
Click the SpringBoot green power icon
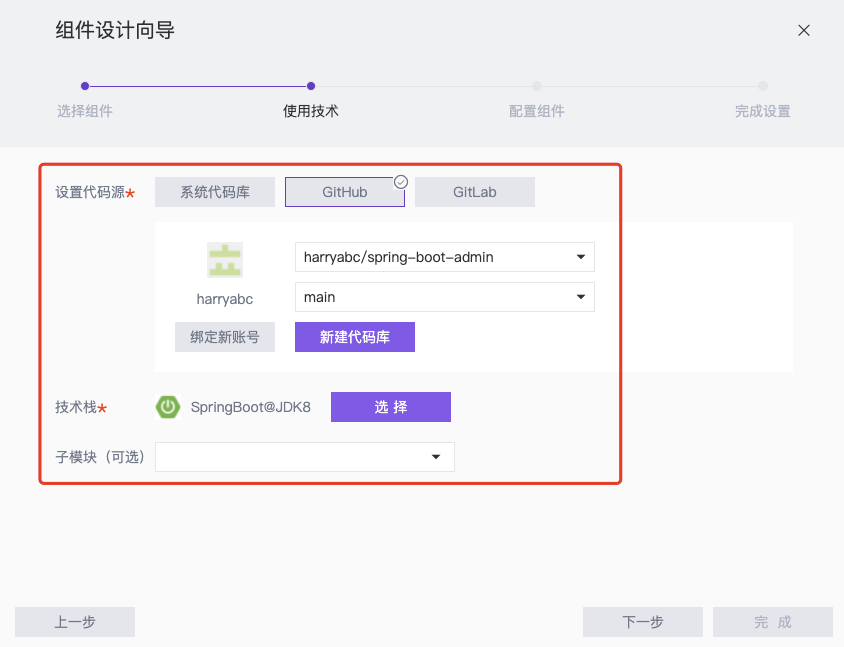point(168,407)
